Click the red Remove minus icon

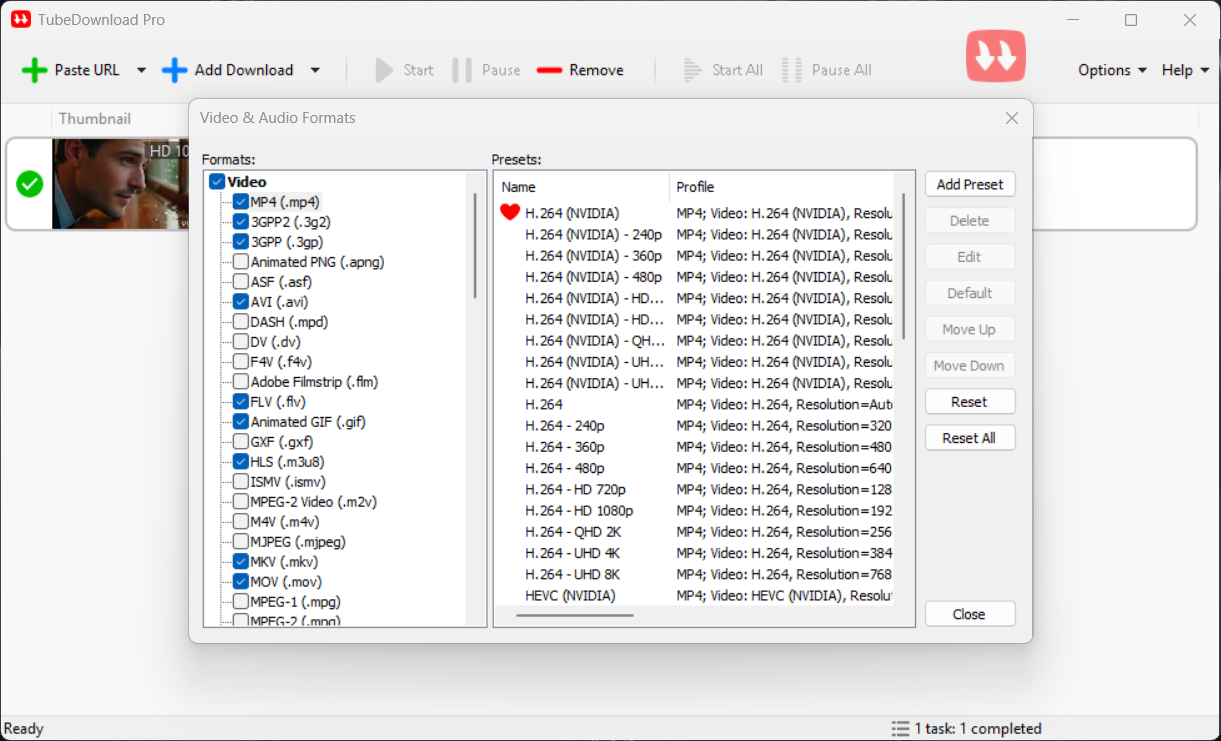click(x=549, y=70)
